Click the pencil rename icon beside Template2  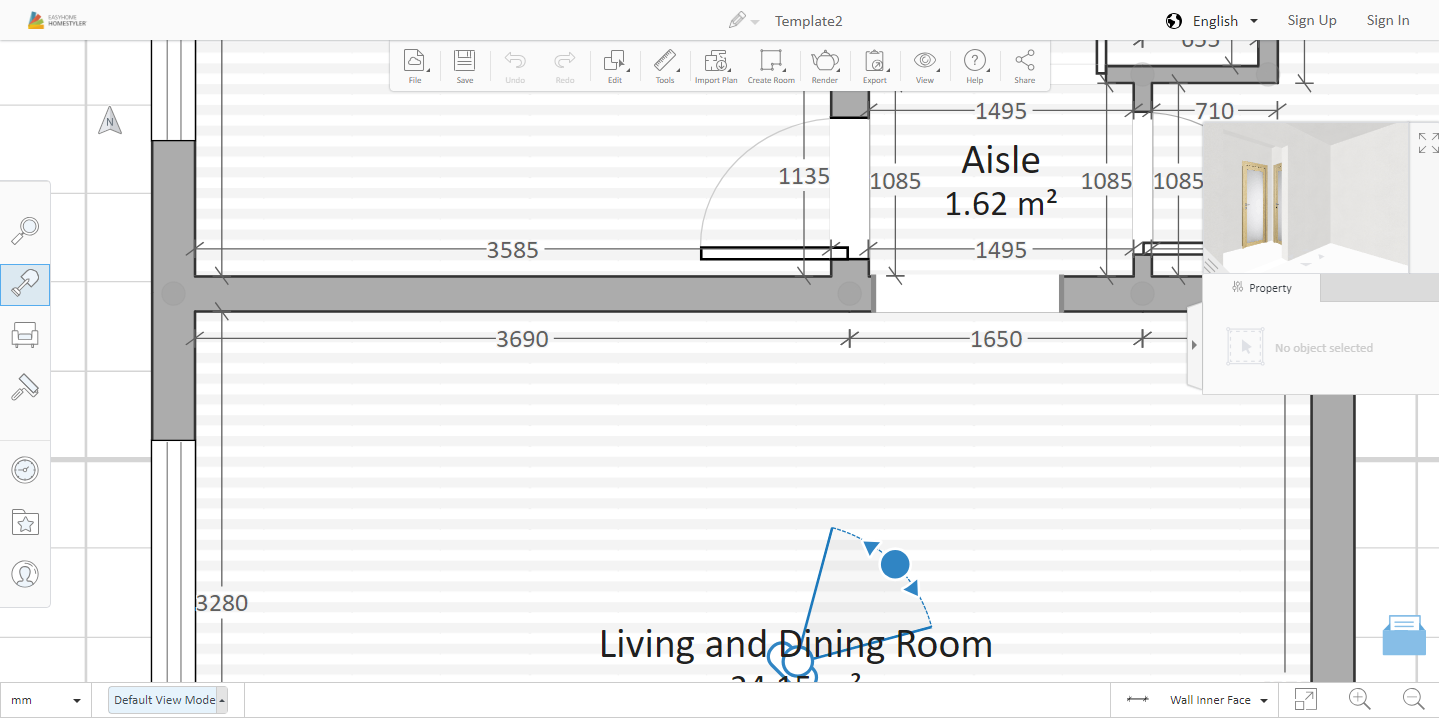[737, 20]
